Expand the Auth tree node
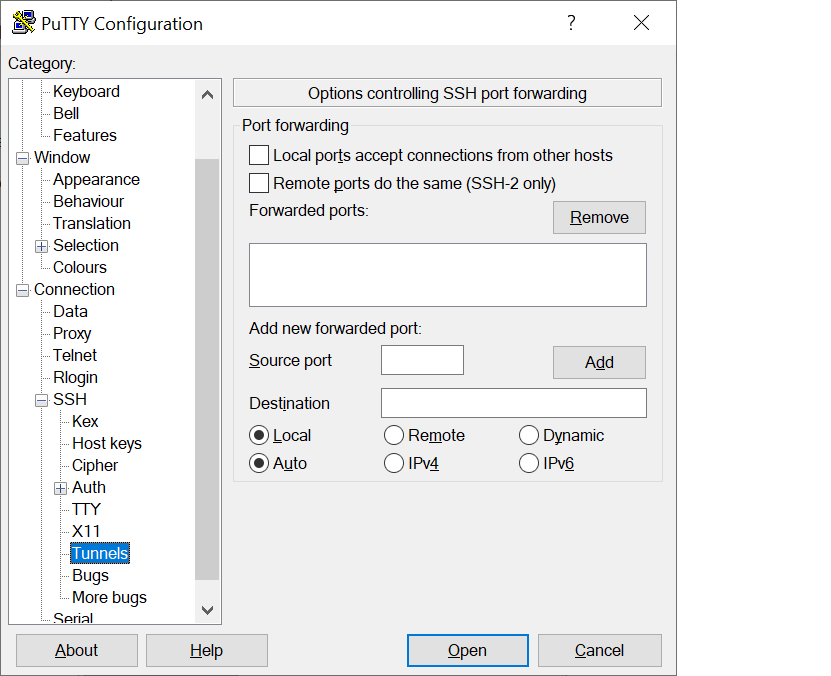This screenshot has width=831, height=676. 60,488
